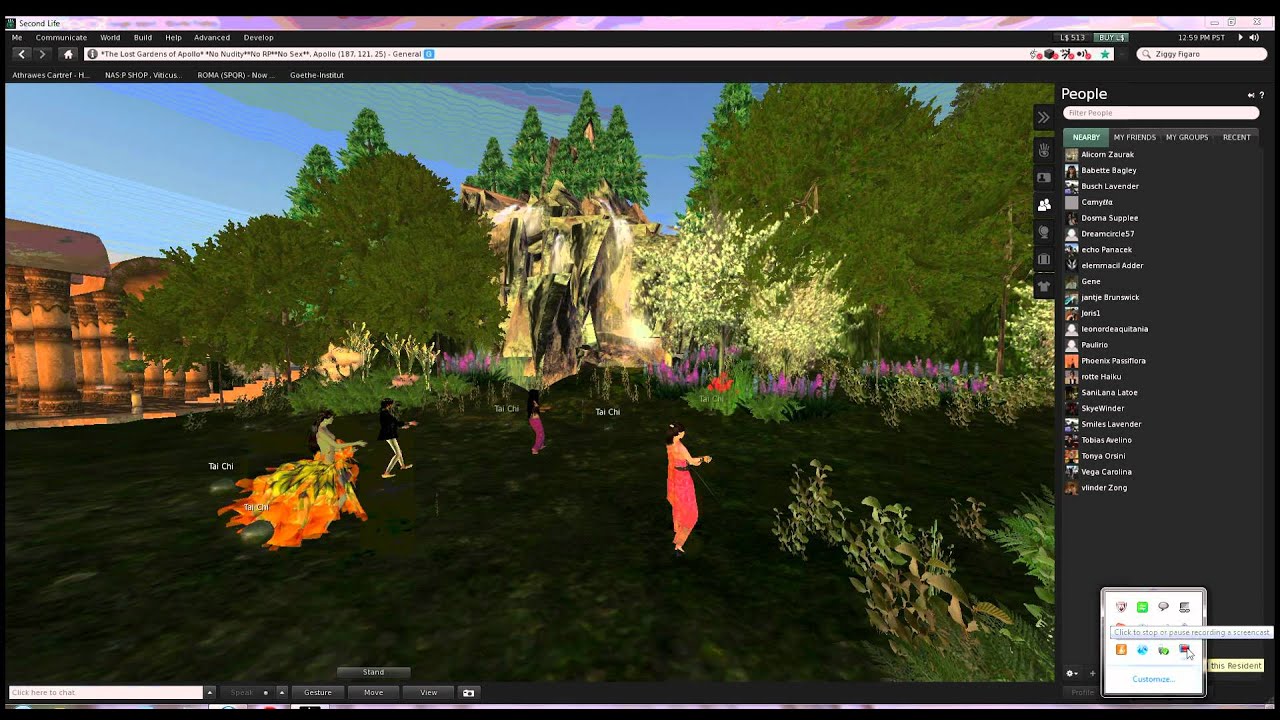Image resolution: width=1280 pixels, height=720 pixels.
Task: Open the View camera controls button
Action: click(428, 692)
